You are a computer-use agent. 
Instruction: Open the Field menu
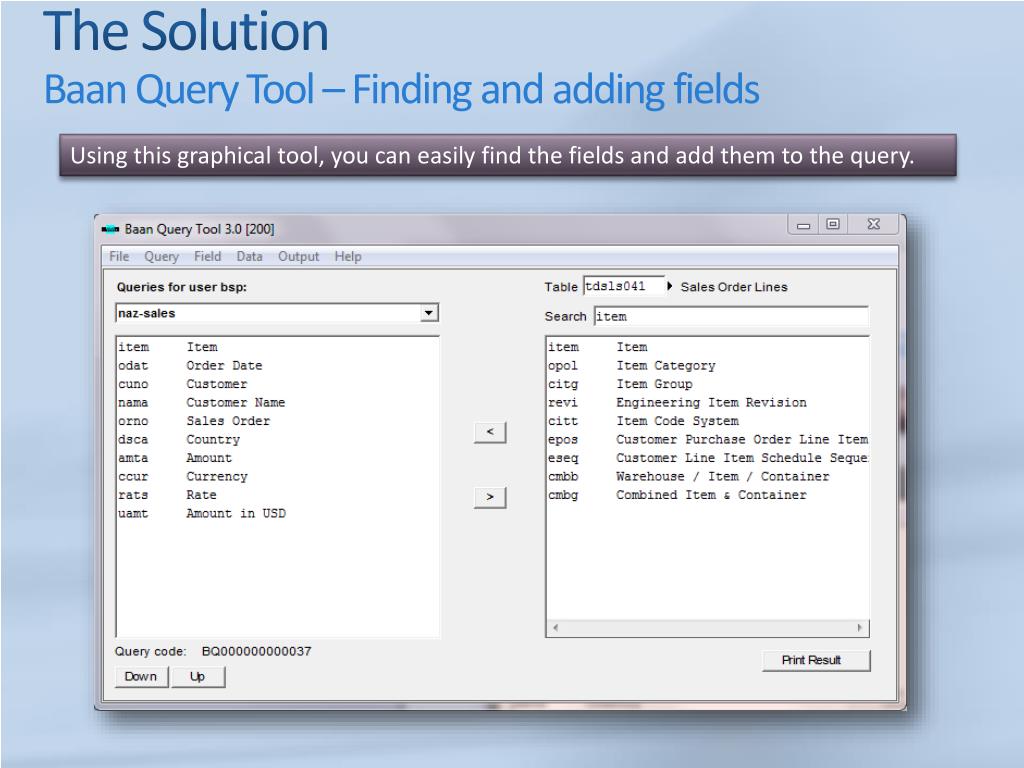pyautogui.click(x=208, y=257)
